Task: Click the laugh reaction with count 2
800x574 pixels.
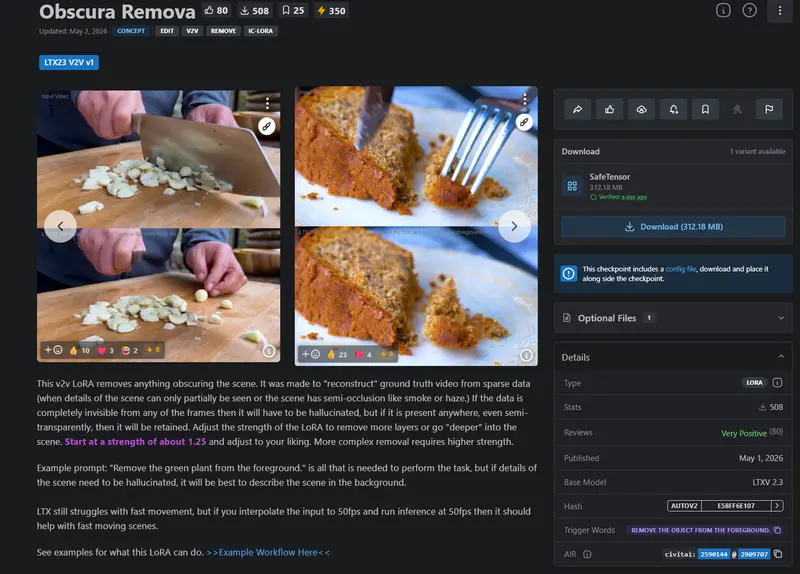Action: coord(130,351)
